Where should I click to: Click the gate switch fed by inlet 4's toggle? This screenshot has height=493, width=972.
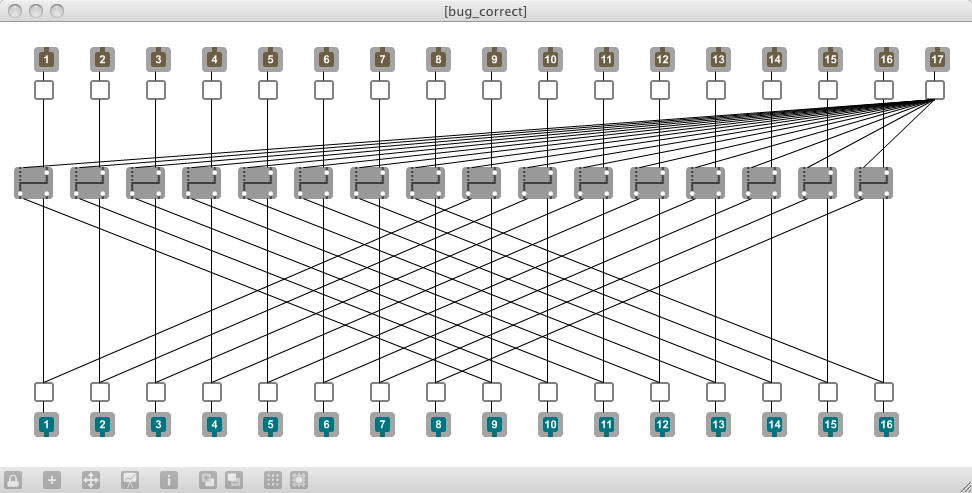click(201, 182)
